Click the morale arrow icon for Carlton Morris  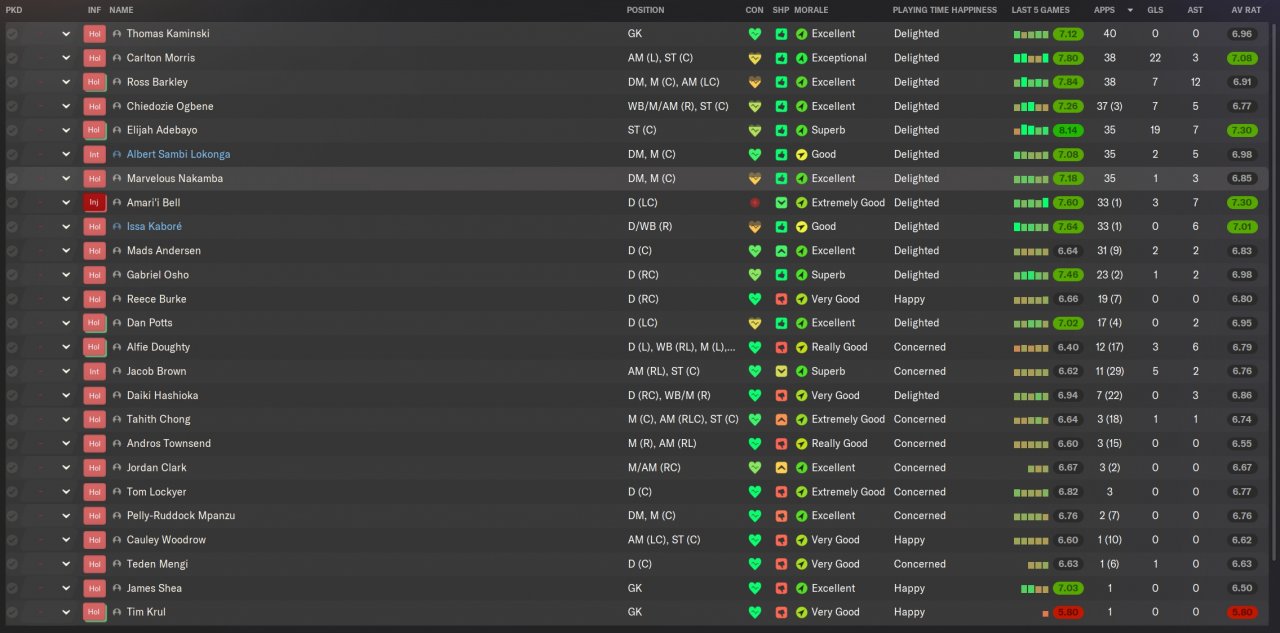pyautogui.click(x=802, y=58)
